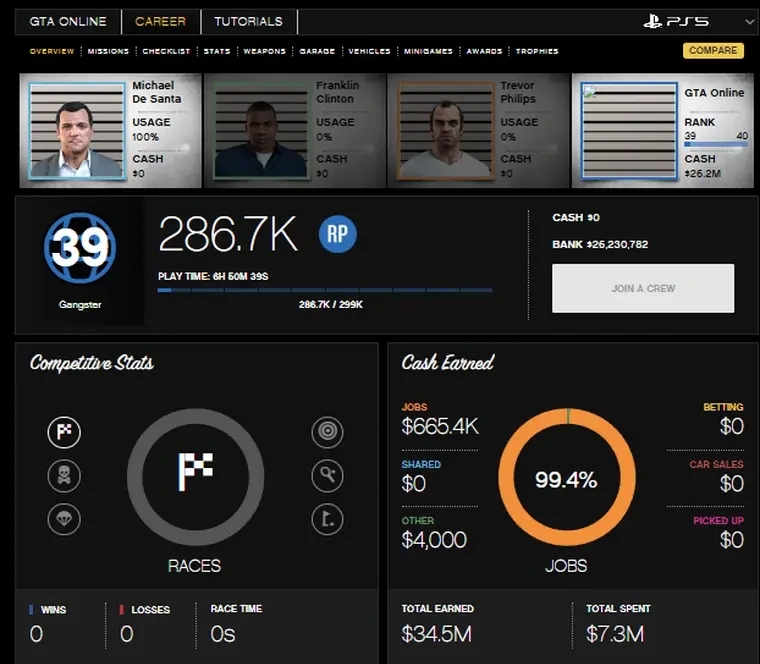This screenshot has width=760, height=664.
Task: Click the PlayStation logo icon
Action: tap(652, 21)
